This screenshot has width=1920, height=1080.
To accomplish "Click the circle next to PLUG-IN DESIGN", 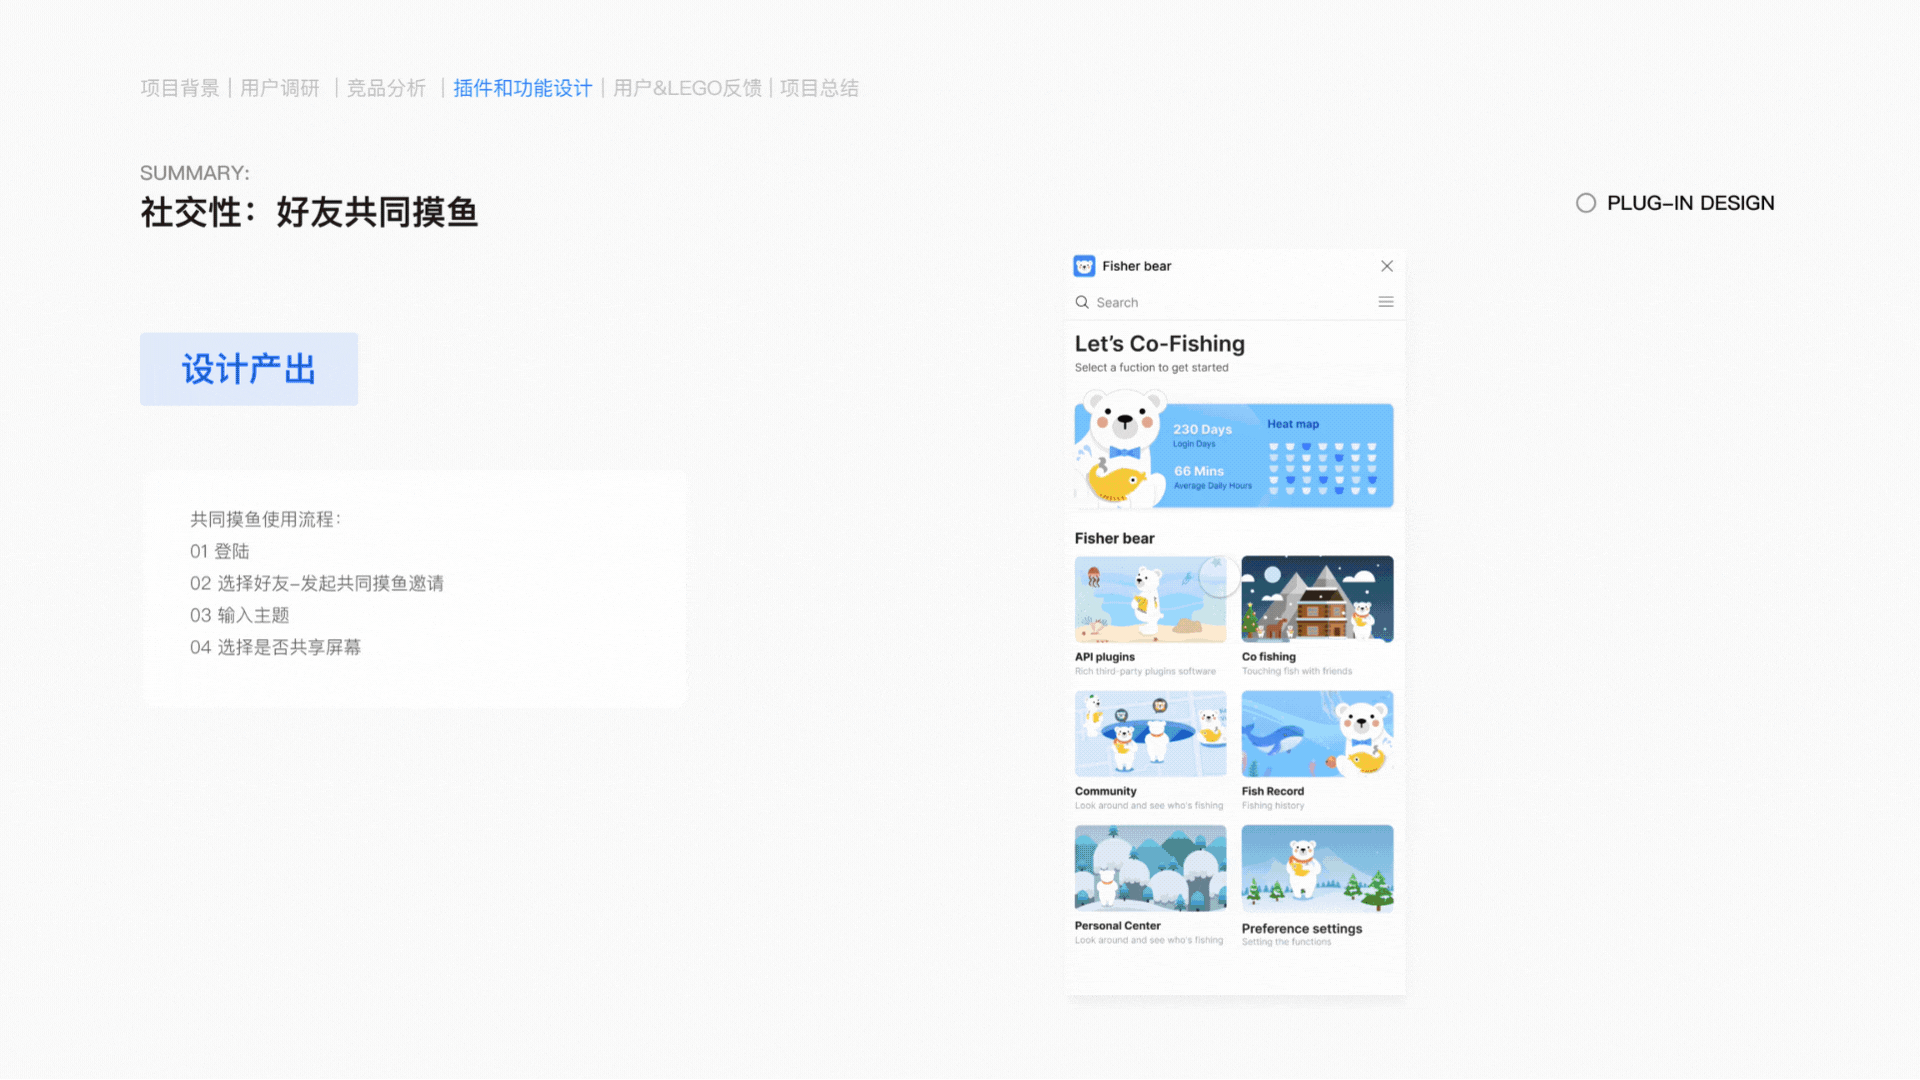I will tap(1585, 202).
